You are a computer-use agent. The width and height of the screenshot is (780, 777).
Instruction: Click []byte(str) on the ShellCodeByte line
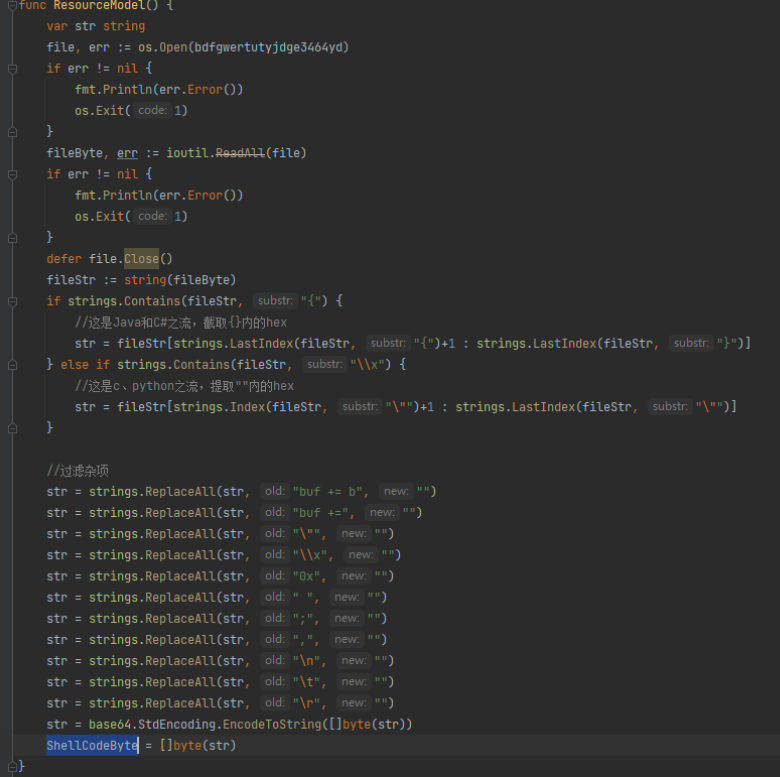pyautogui.click(x=198, y=745)
